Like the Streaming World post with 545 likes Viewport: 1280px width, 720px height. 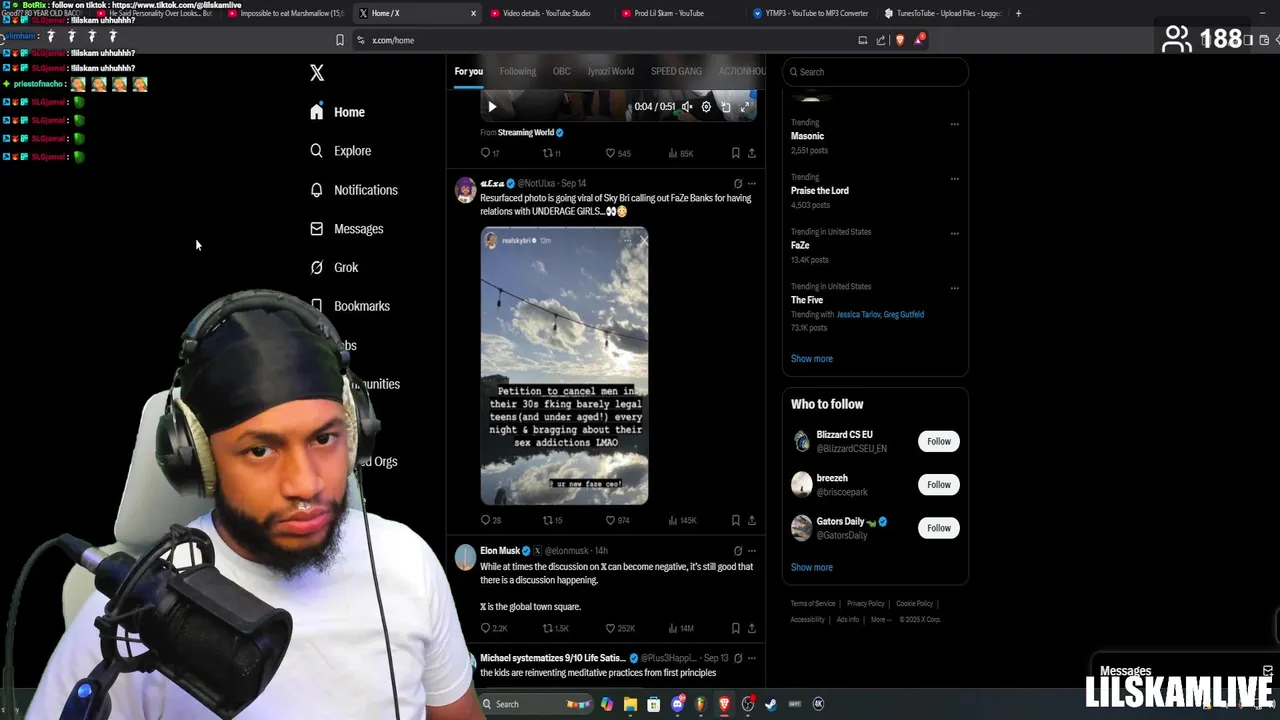(618, 153)
